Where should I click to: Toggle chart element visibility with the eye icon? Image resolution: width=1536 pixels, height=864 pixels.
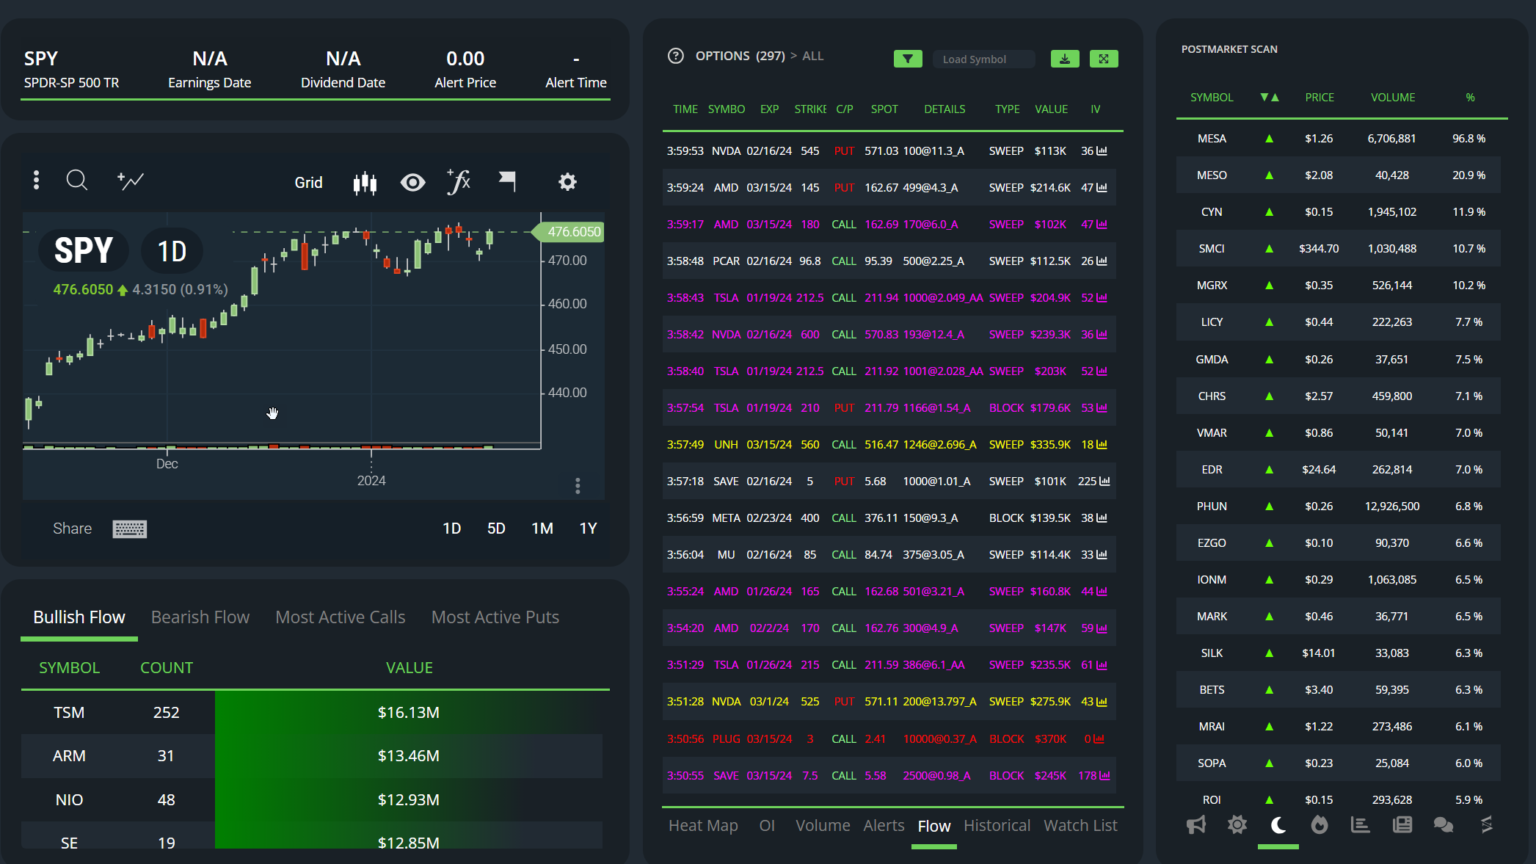(412, 181)
